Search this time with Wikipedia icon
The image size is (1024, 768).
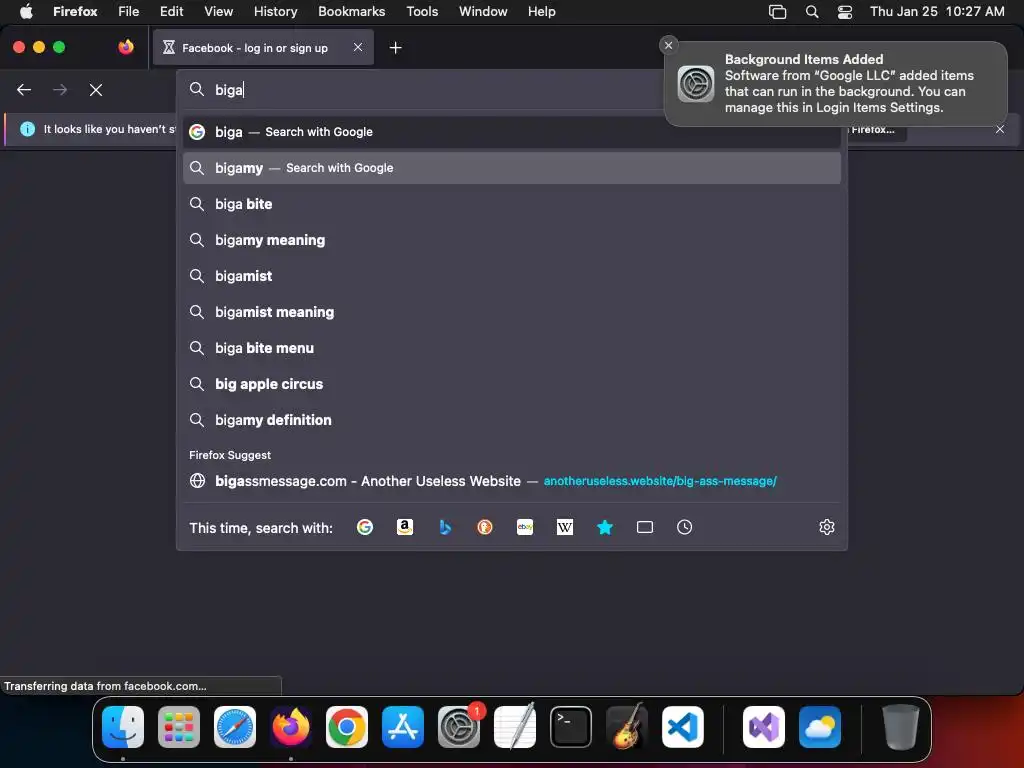tap(565, 527)
